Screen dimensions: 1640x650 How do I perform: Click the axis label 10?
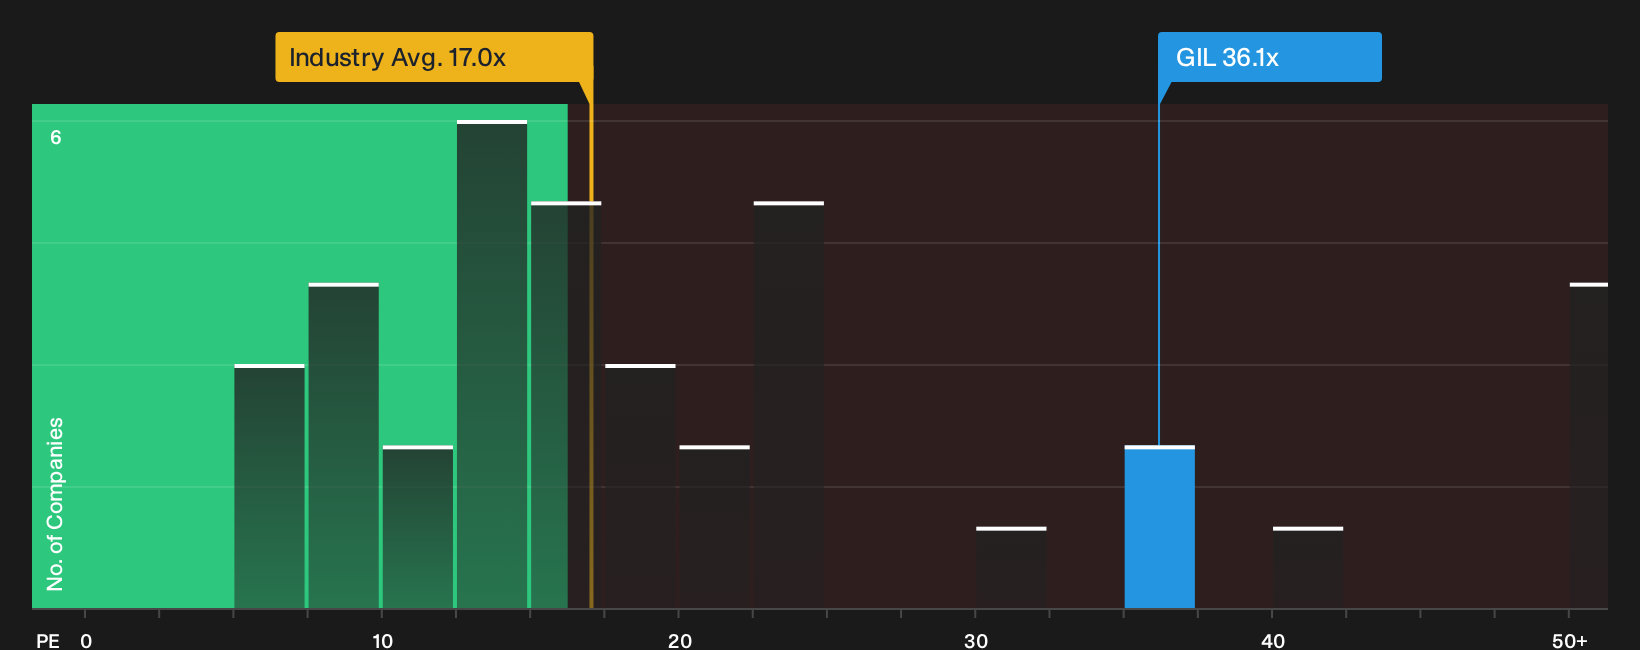point(382,641)
